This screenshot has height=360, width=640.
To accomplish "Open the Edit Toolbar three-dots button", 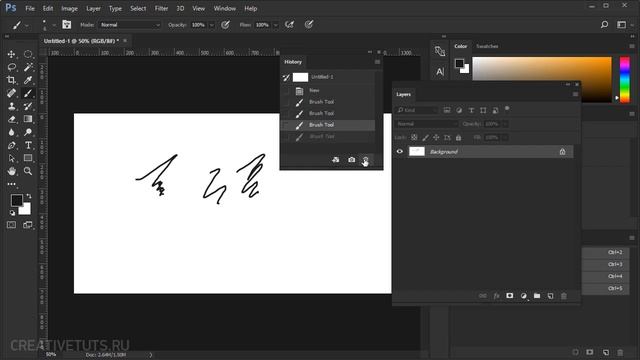I will tap(11, 184).
